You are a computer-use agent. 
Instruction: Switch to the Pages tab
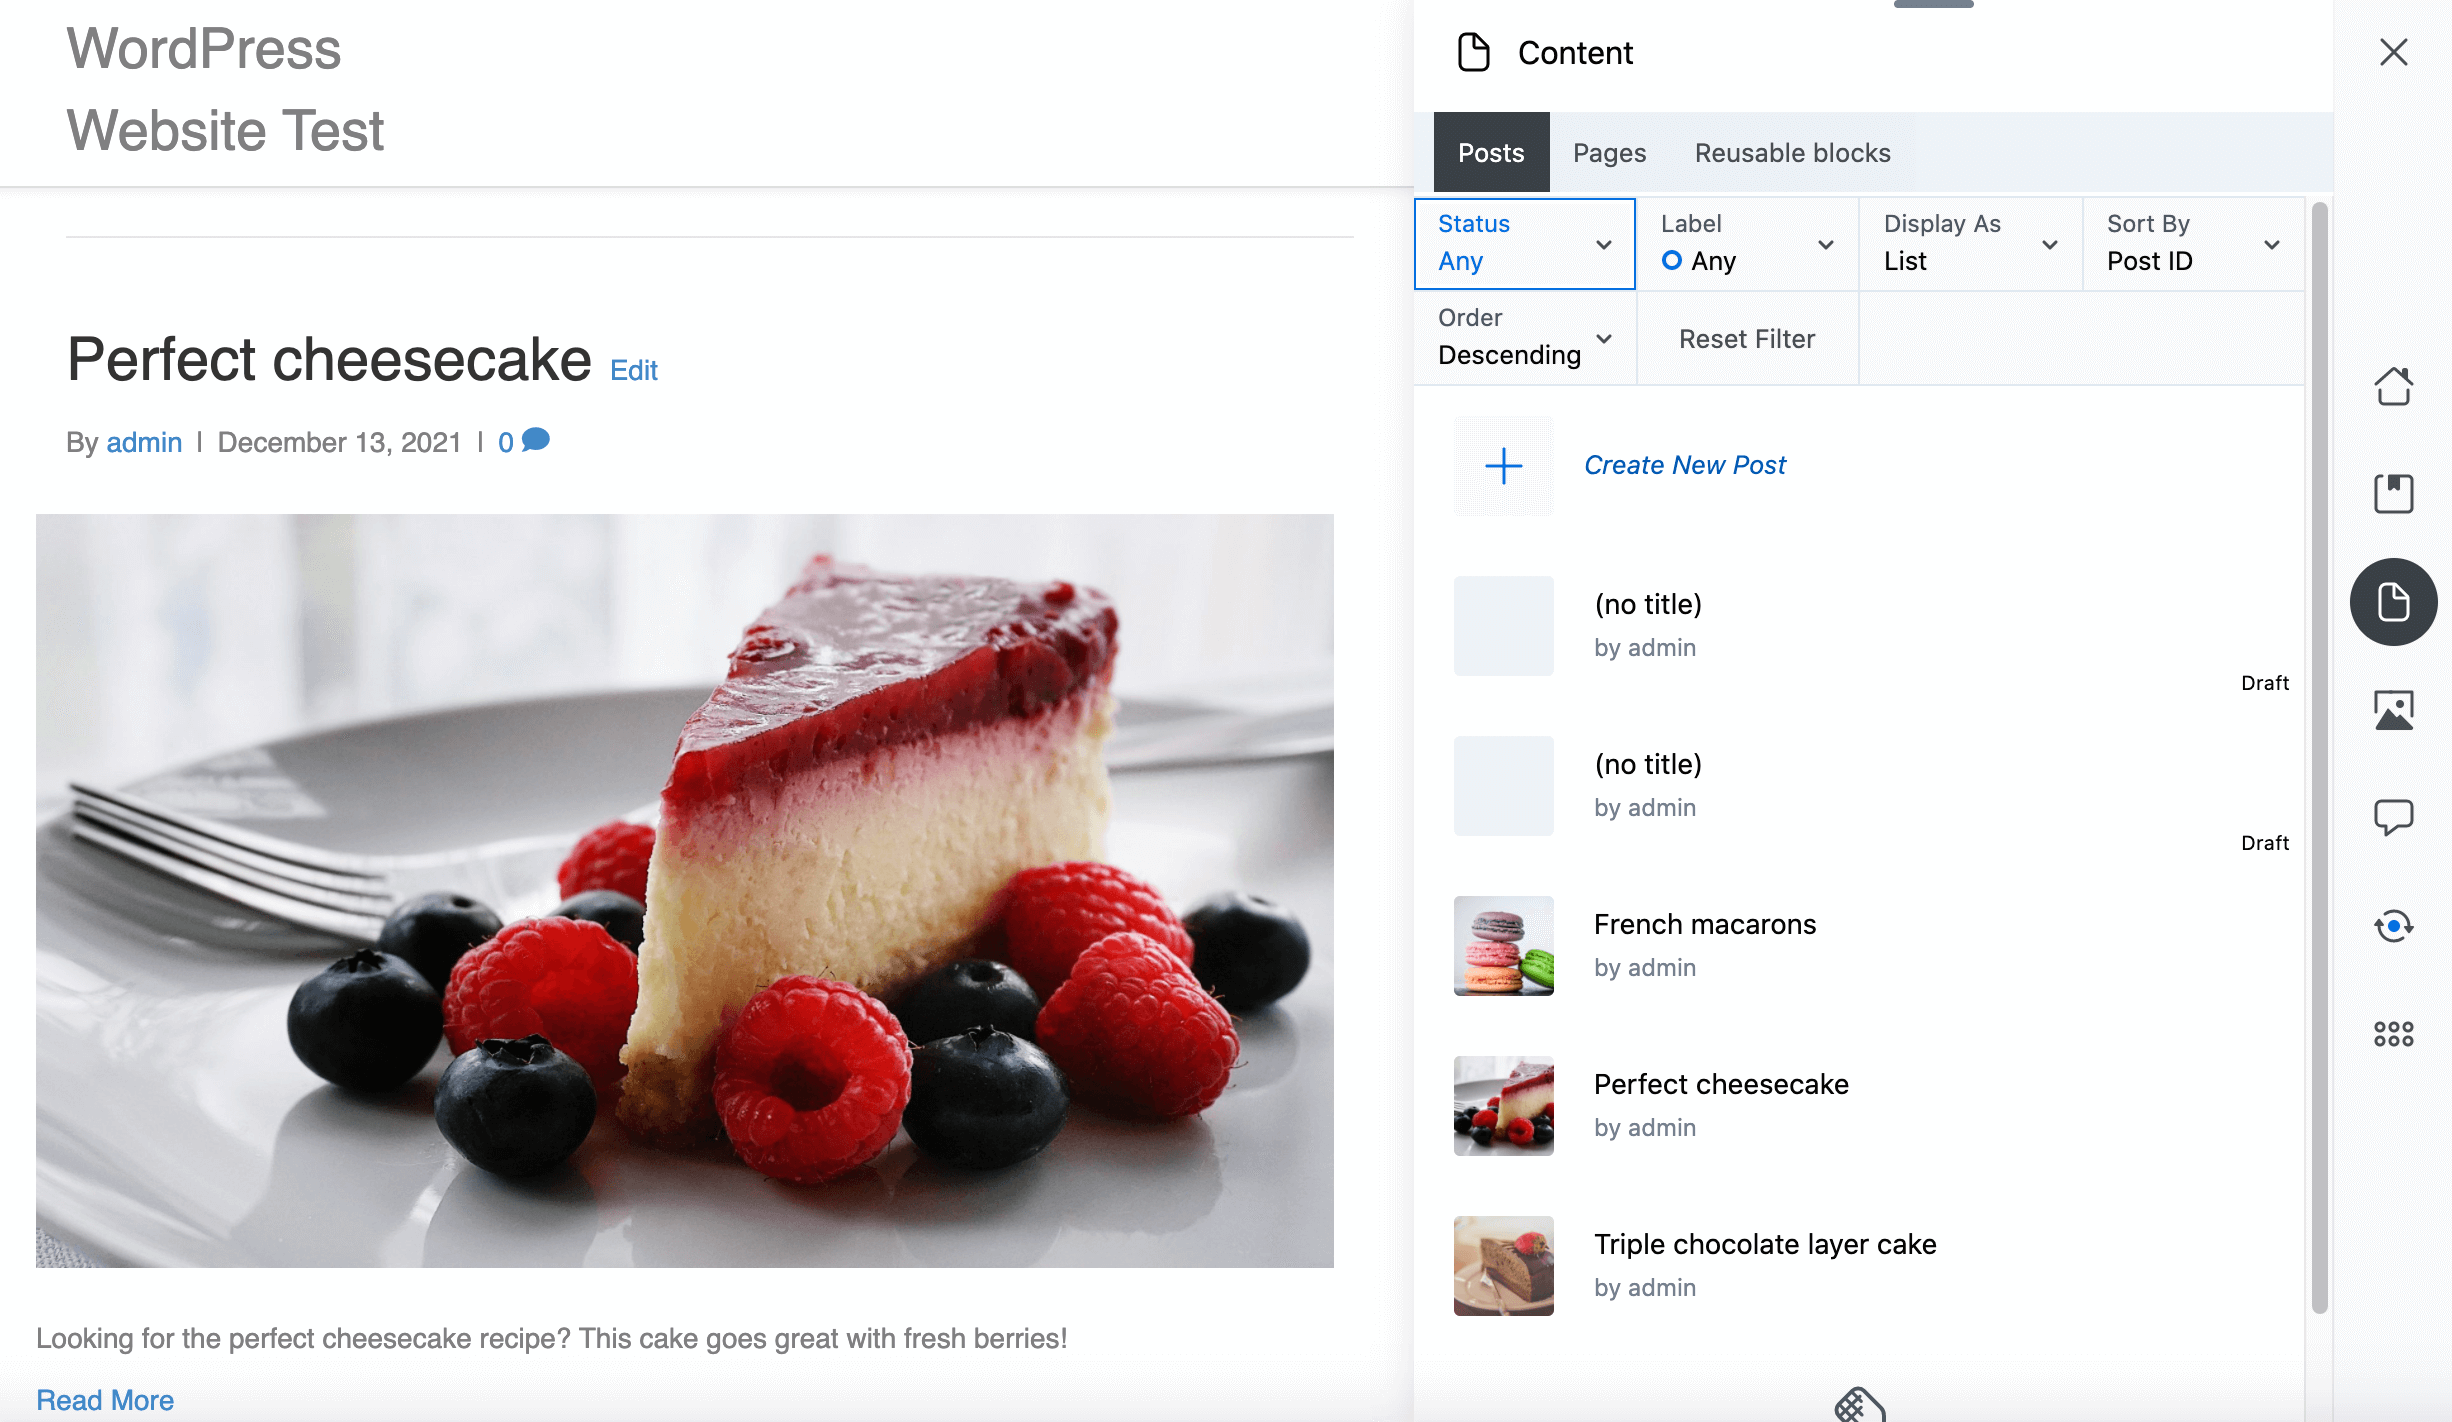[x=1608, y=152]
